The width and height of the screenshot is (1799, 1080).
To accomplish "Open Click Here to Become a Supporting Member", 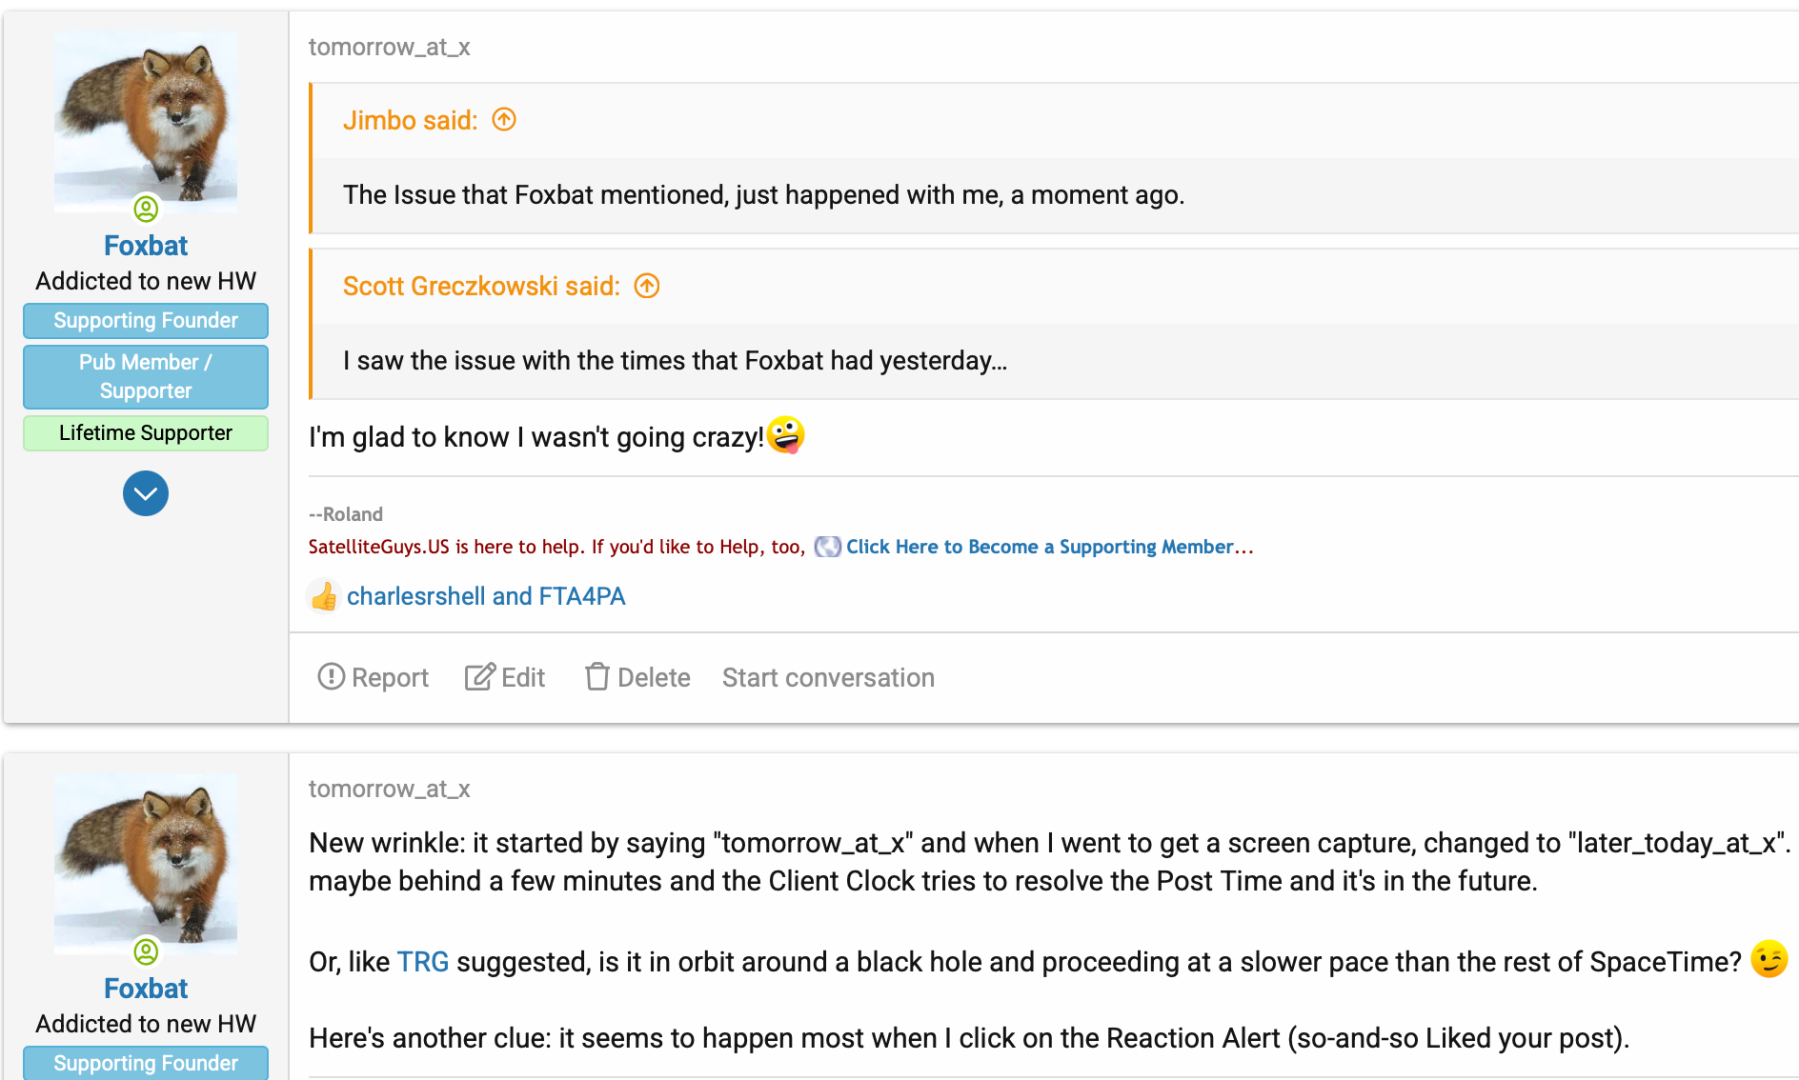I will [1049, 547].
